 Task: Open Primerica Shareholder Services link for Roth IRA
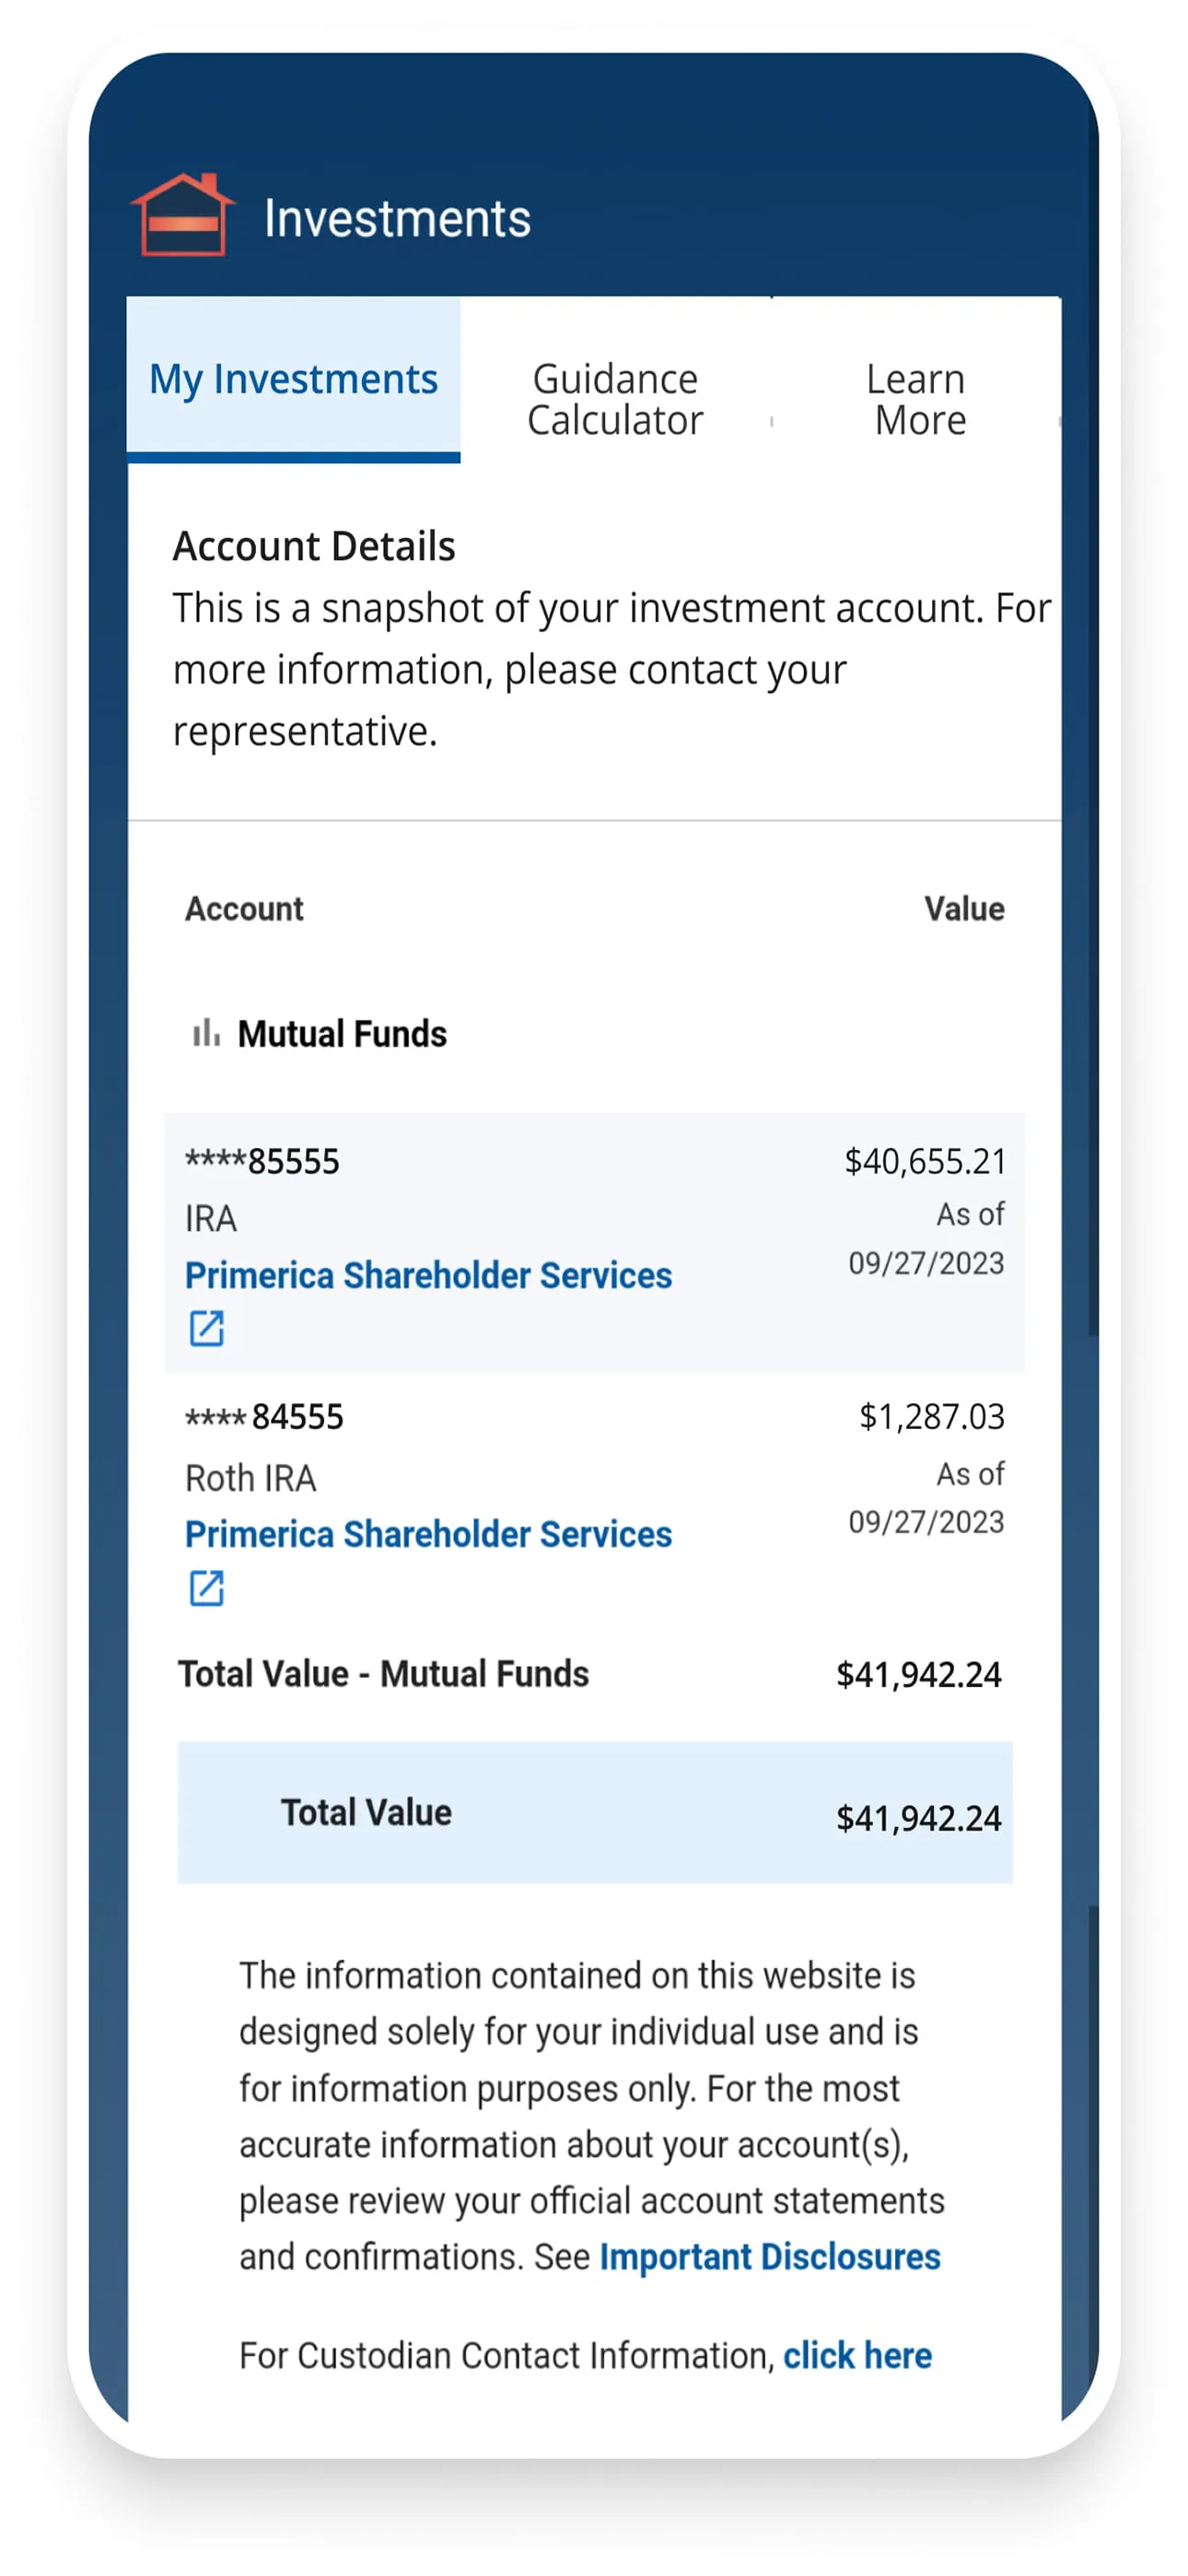tap(428, 1534)
